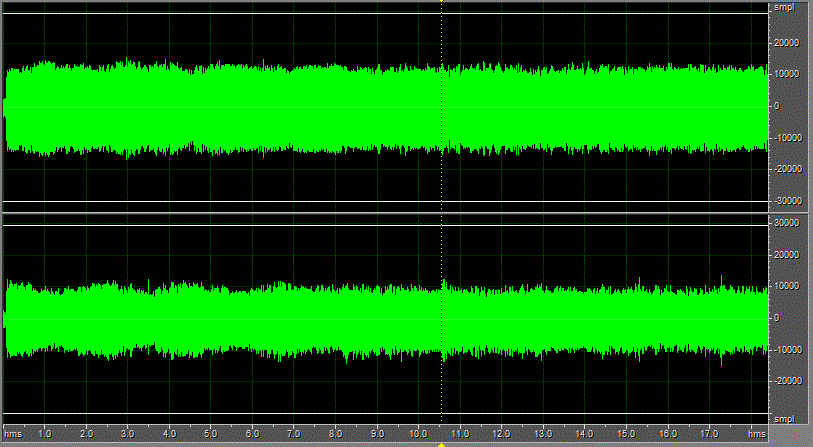Click the smpl label above the amplitude ruler
This screenshot has height=447, width=813.
pyautogui.click(x=784, y=8)
